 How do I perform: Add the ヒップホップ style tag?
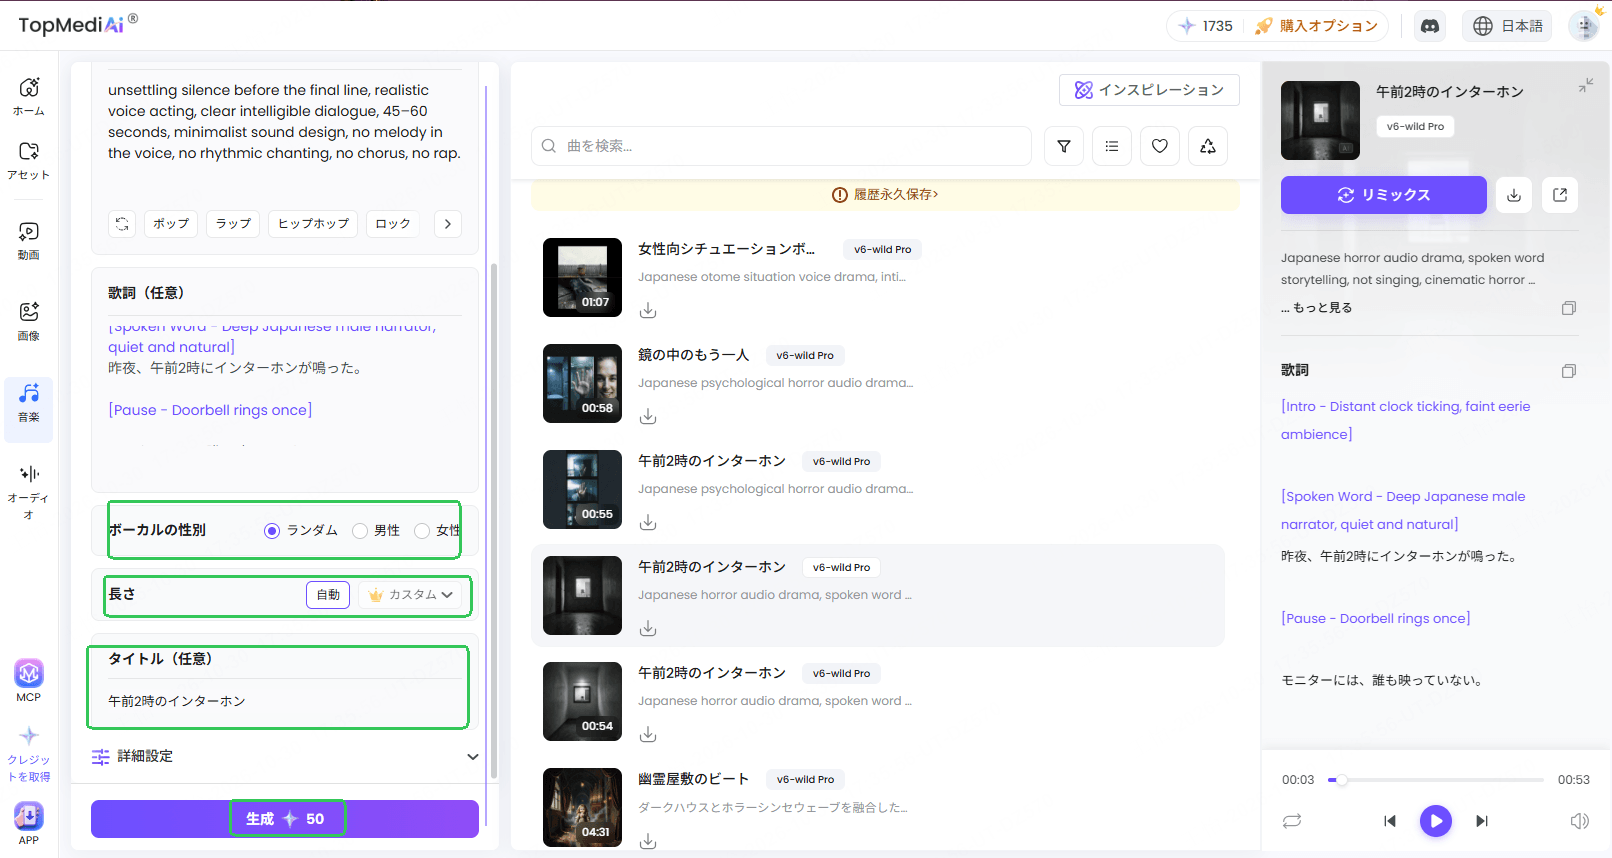click(x=314, y=224)
